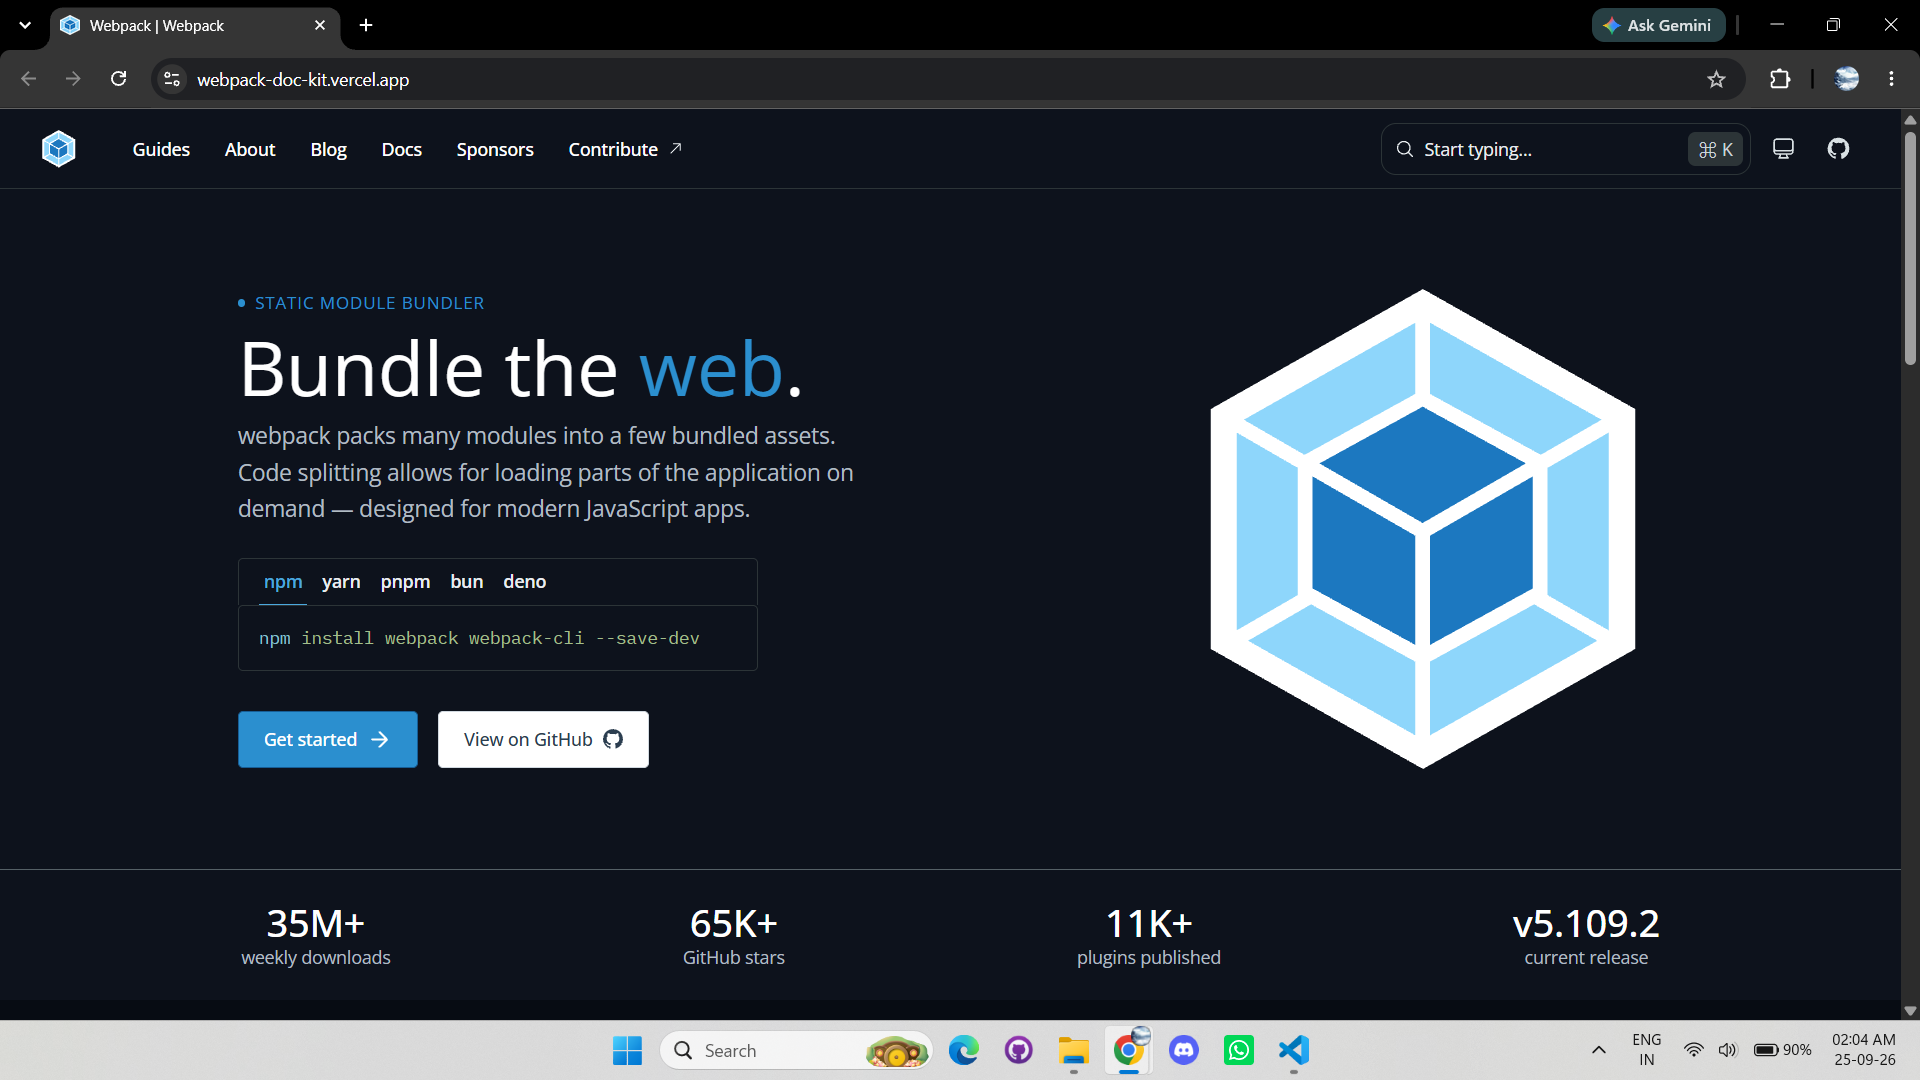This screenshot has width=1920, height=1080.
Task: Open the Chrome profile avatar
Action: point(1847,79)
